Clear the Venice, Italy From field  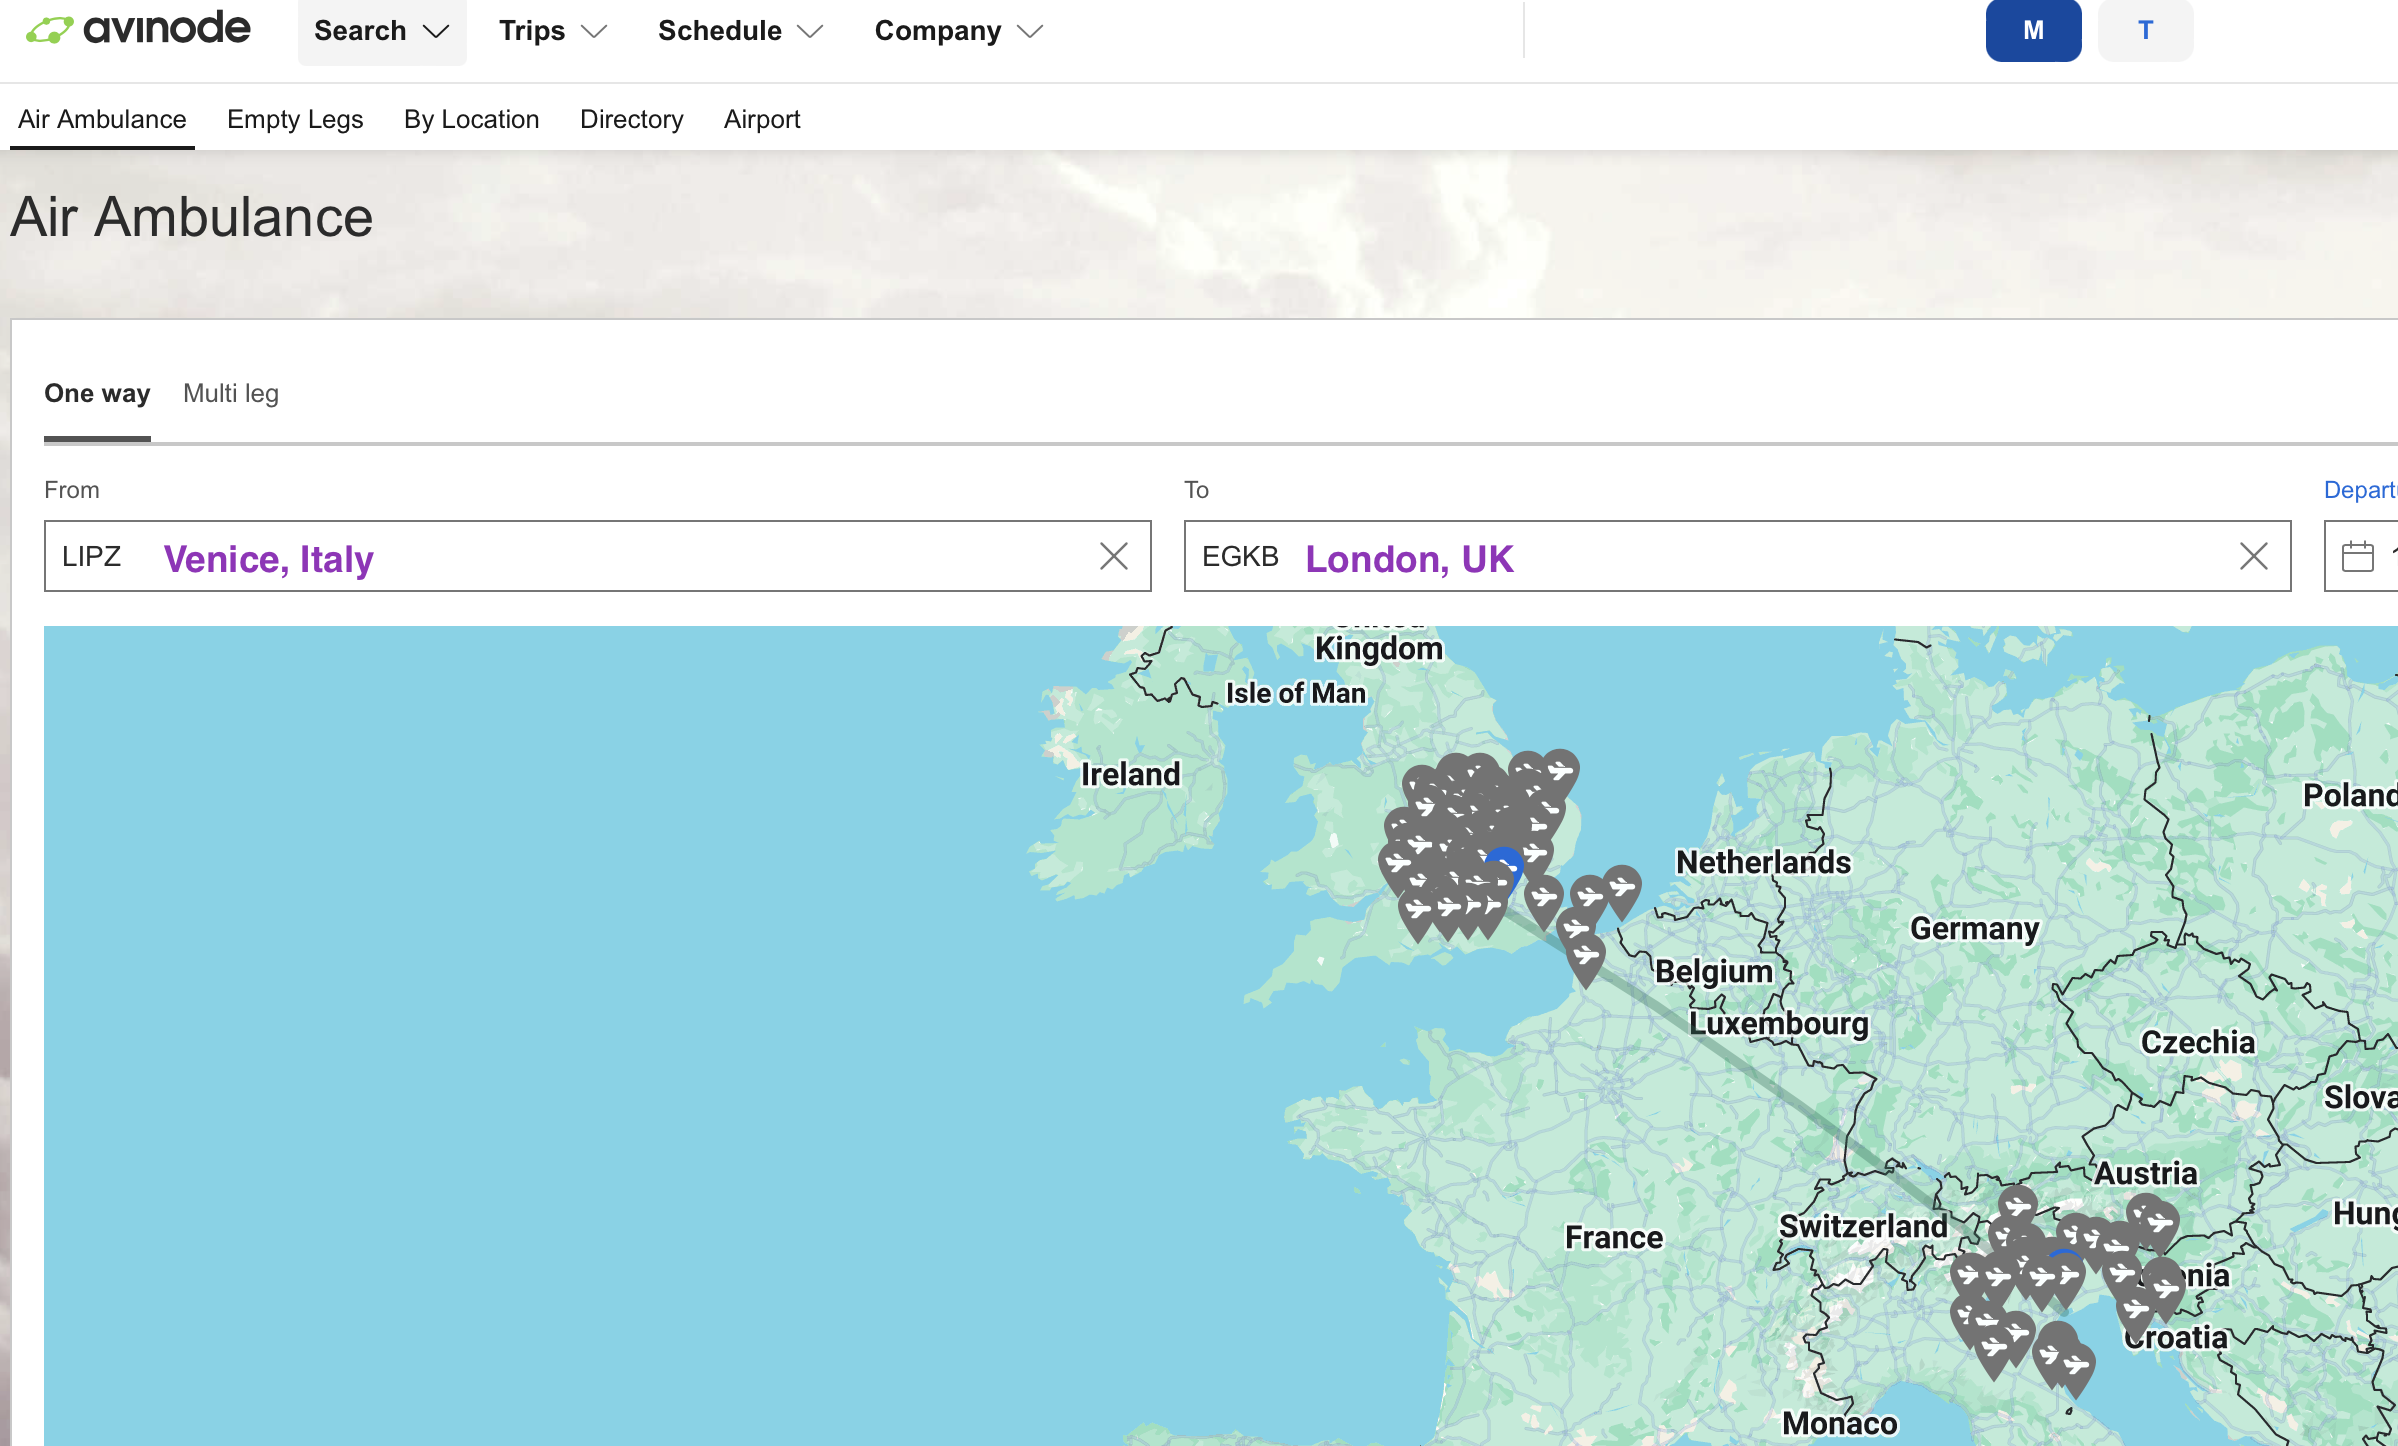tap(1113, 556)
